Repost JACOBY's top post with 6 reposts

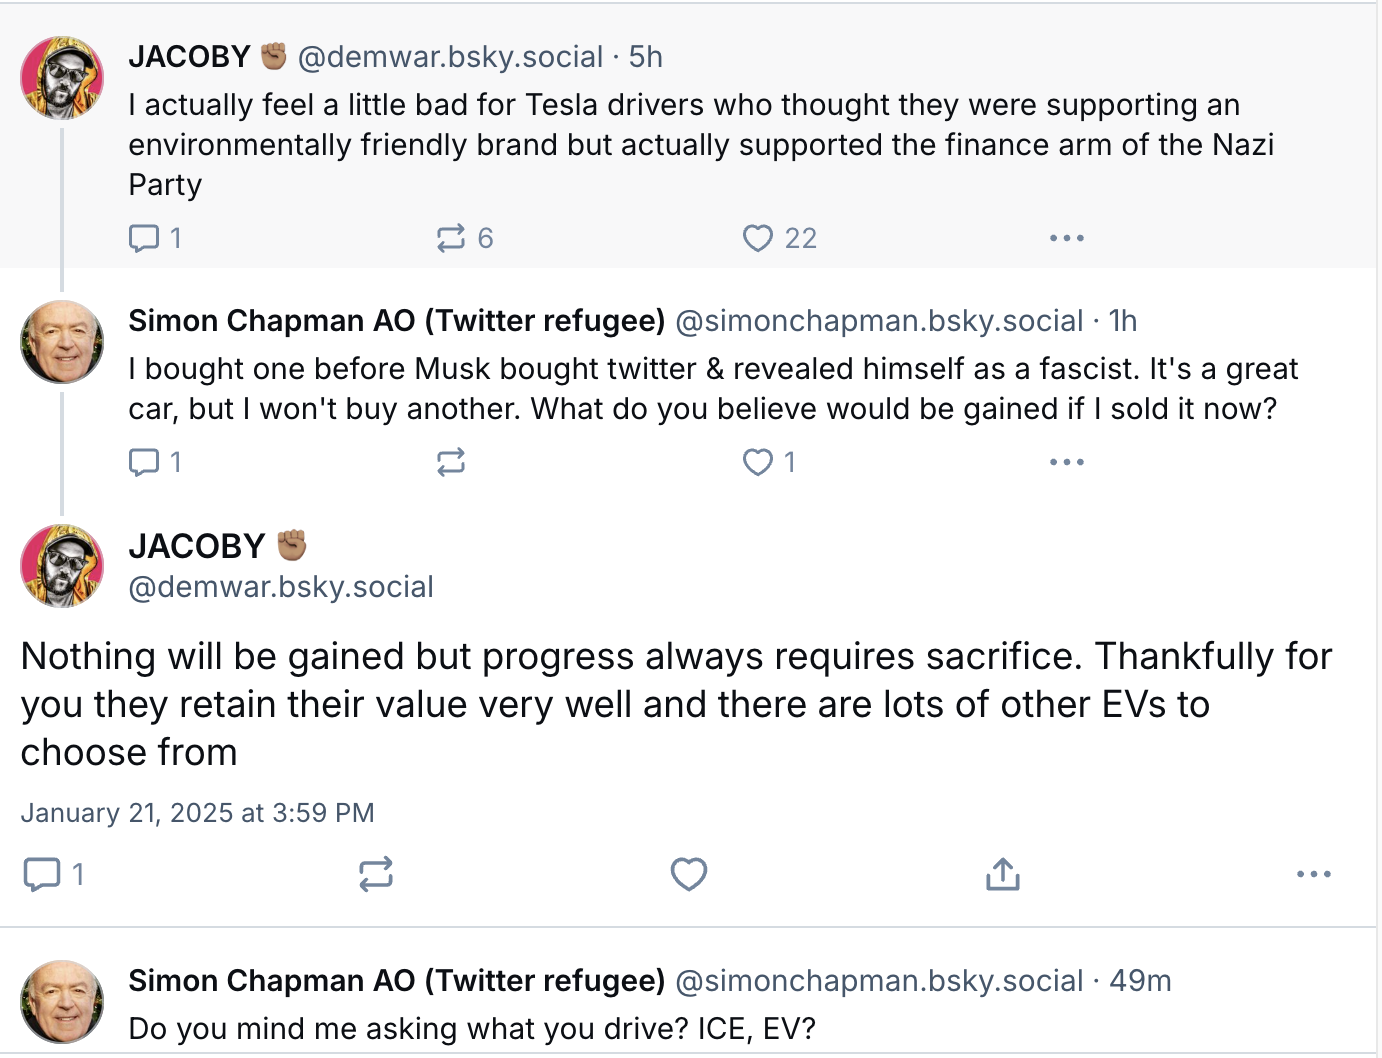pos(451,238)
